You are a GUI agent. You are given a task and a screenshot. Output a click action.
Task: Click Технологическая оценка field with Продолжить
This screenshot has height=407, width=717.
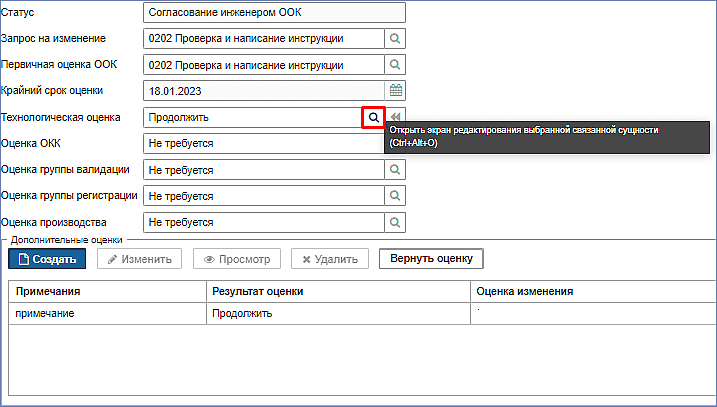tap(252, 117)
